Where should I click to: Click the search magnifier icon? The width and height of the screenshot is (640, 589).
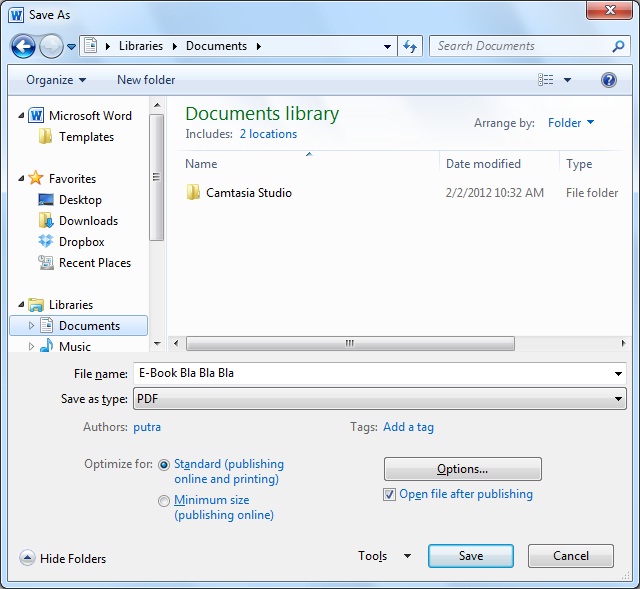[618, 46]
